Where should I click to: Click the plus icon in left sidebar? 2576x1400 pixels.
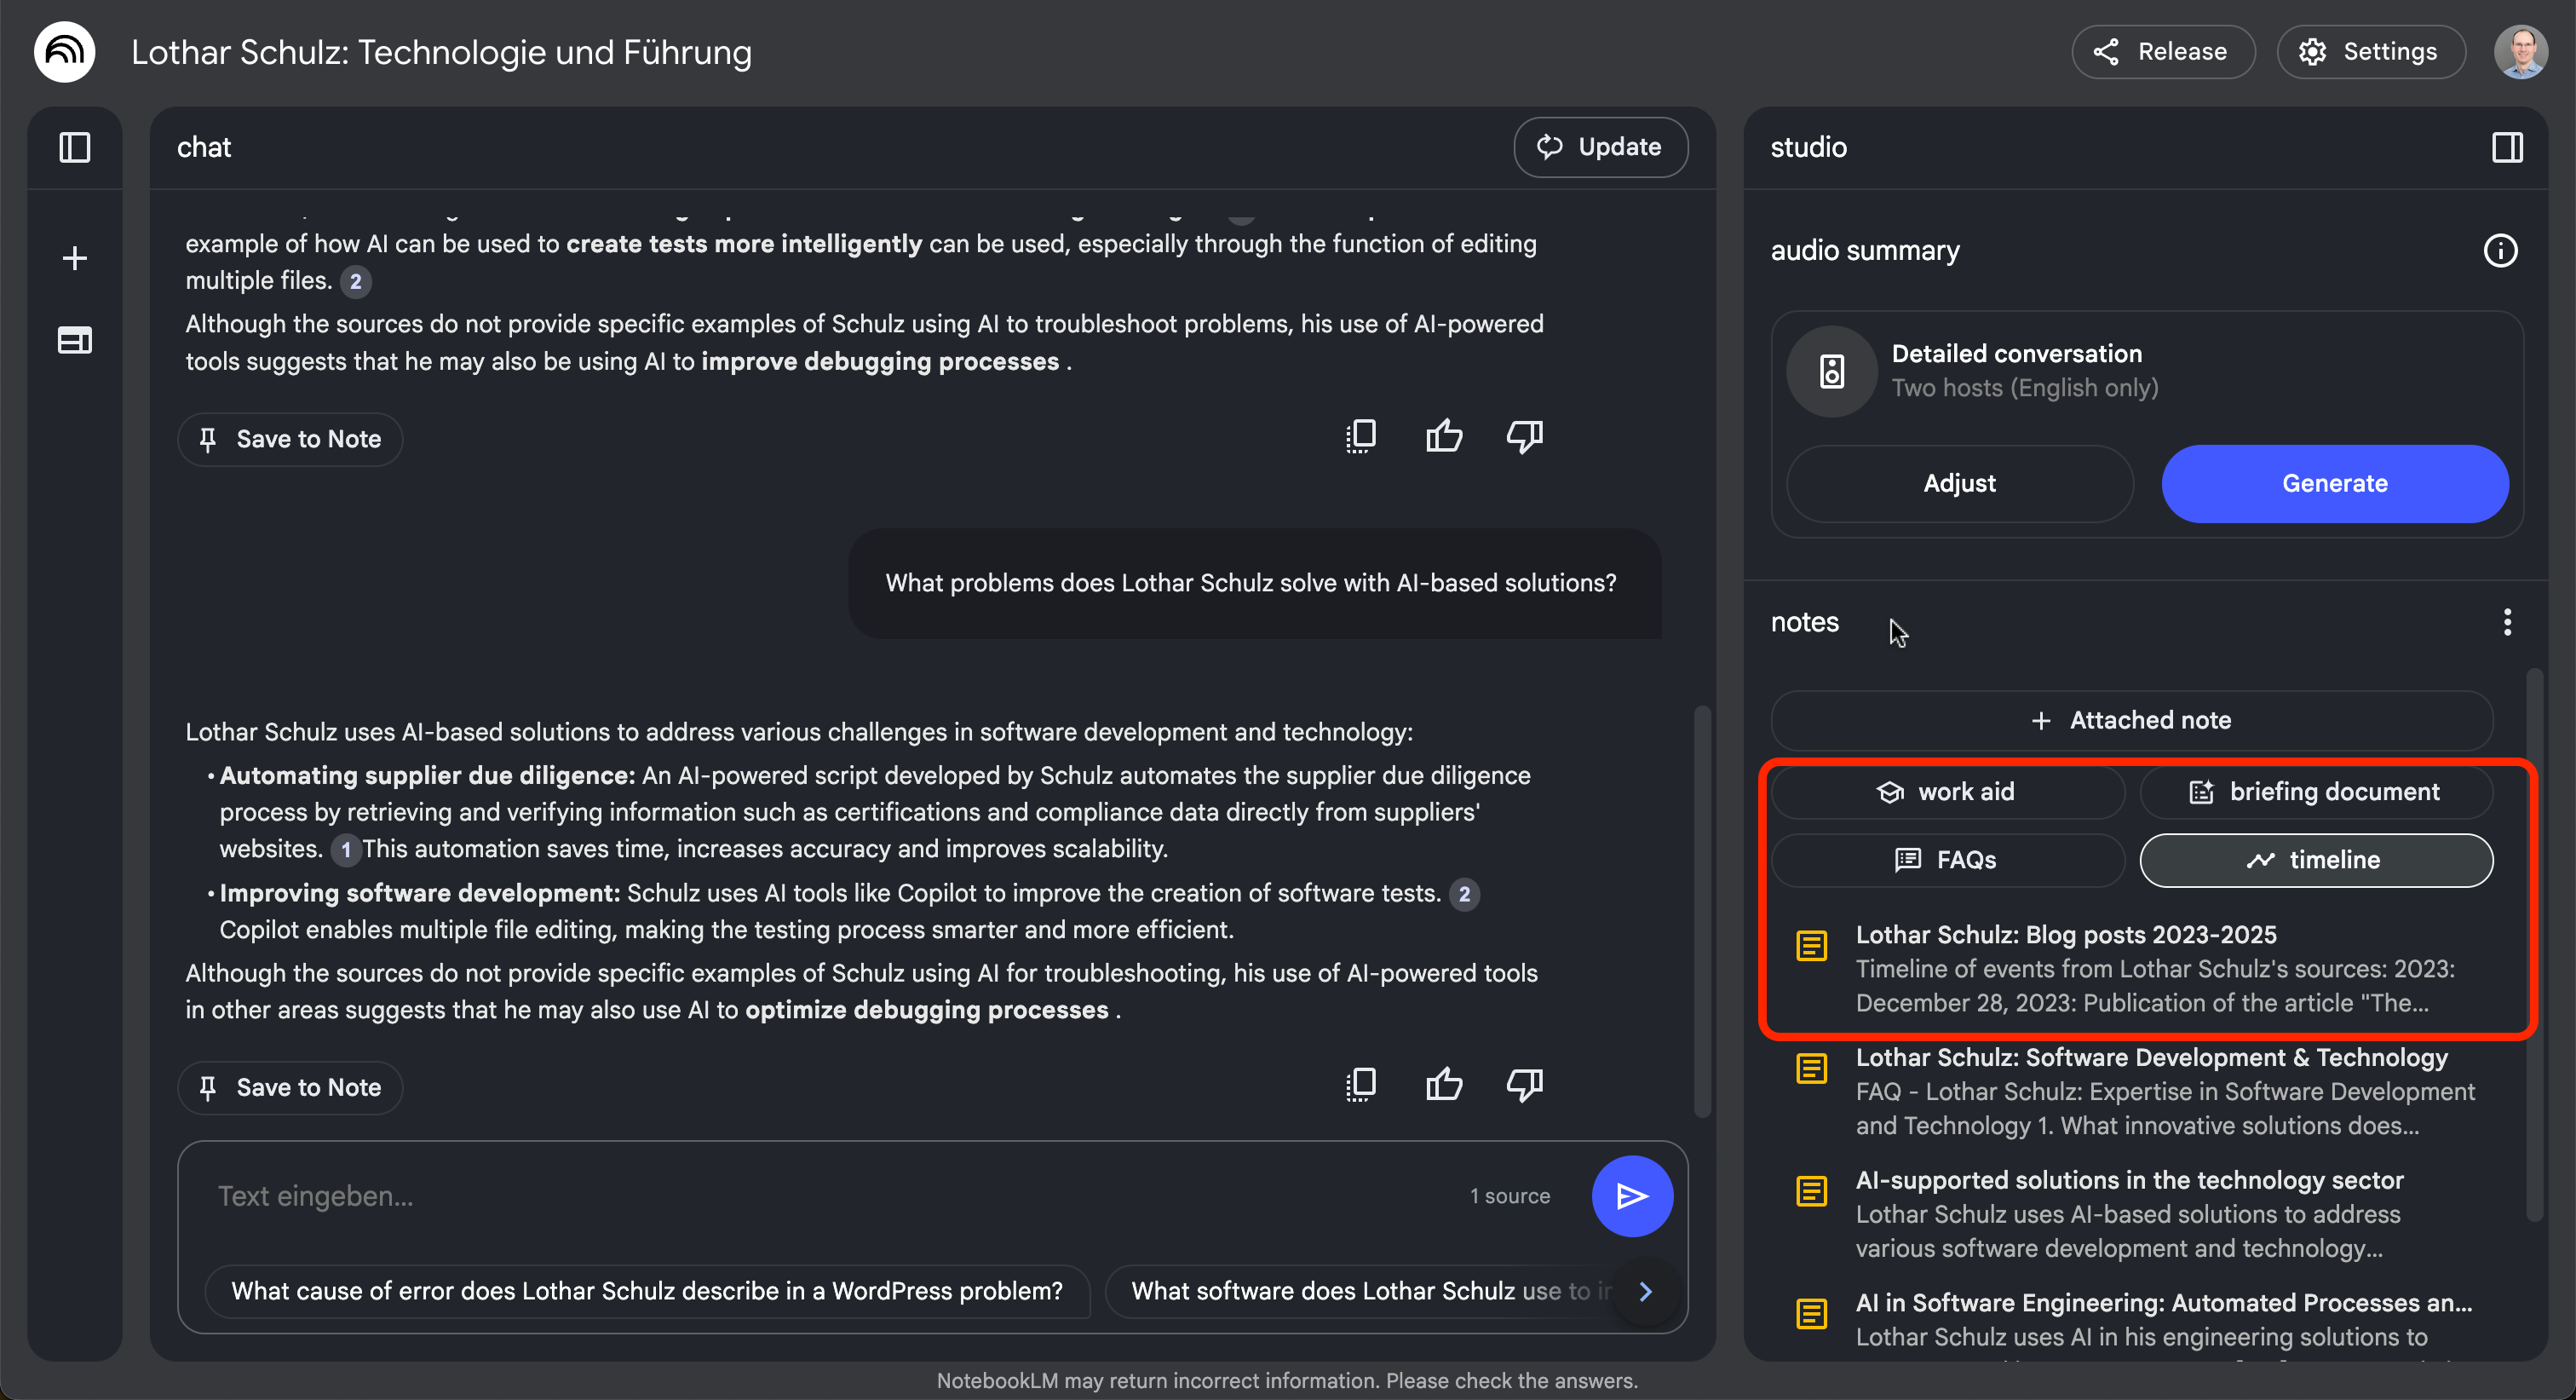(x=75, y=258)
